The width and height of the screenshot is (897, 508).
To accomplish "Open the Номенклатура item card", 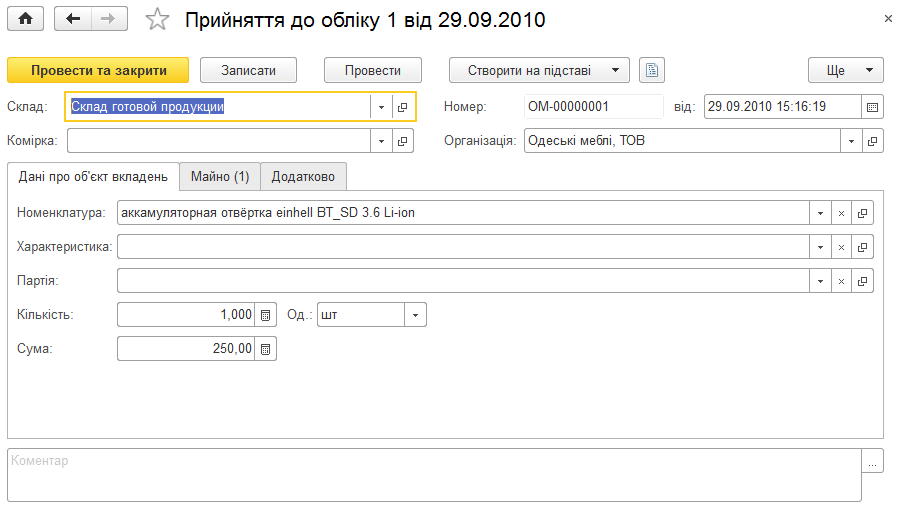I will tap(862, 213).
